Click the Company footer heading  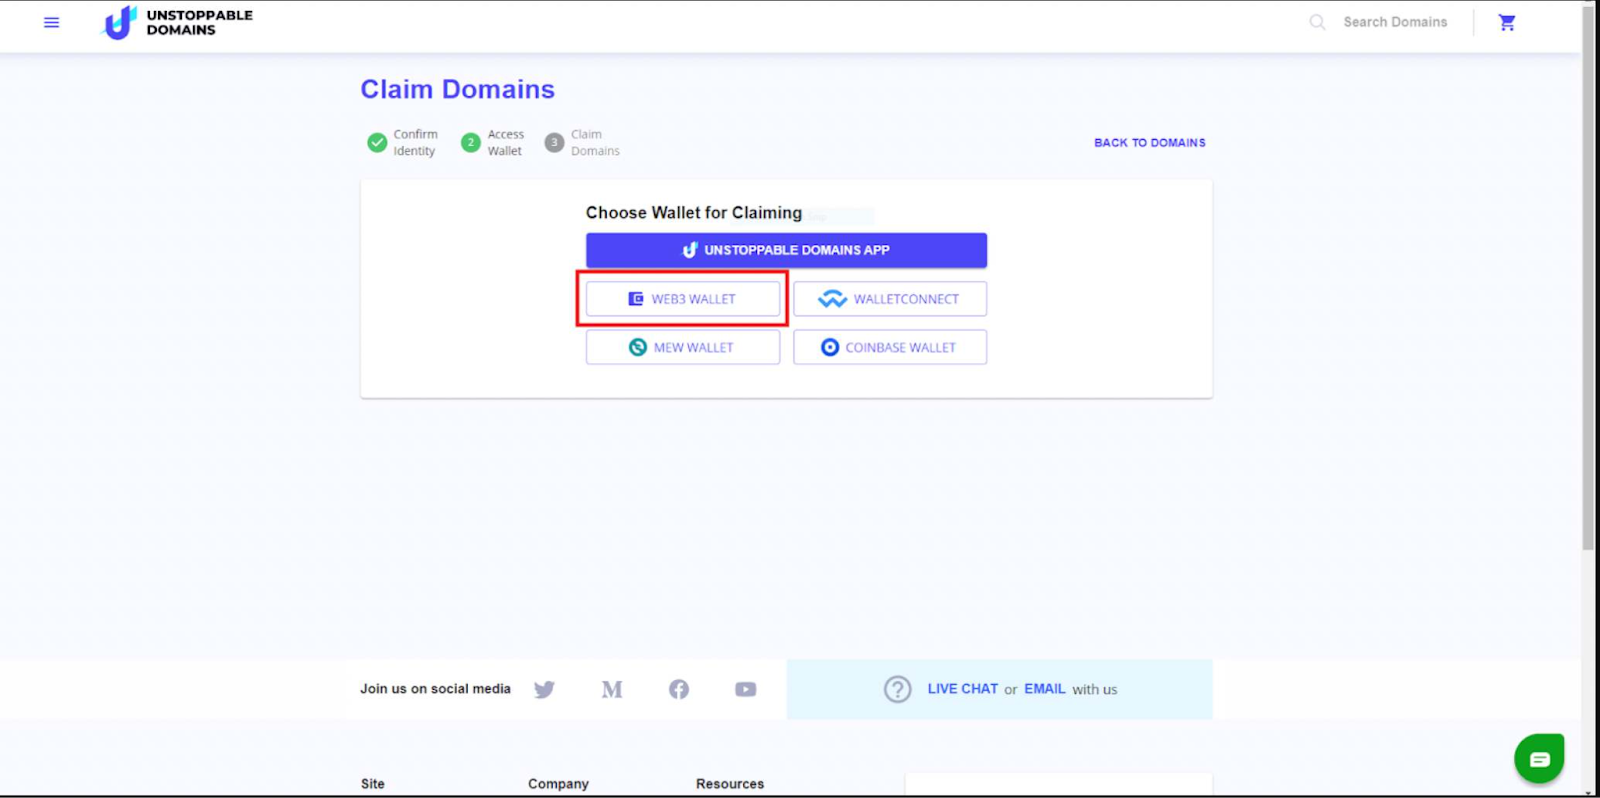click(558, 784)
